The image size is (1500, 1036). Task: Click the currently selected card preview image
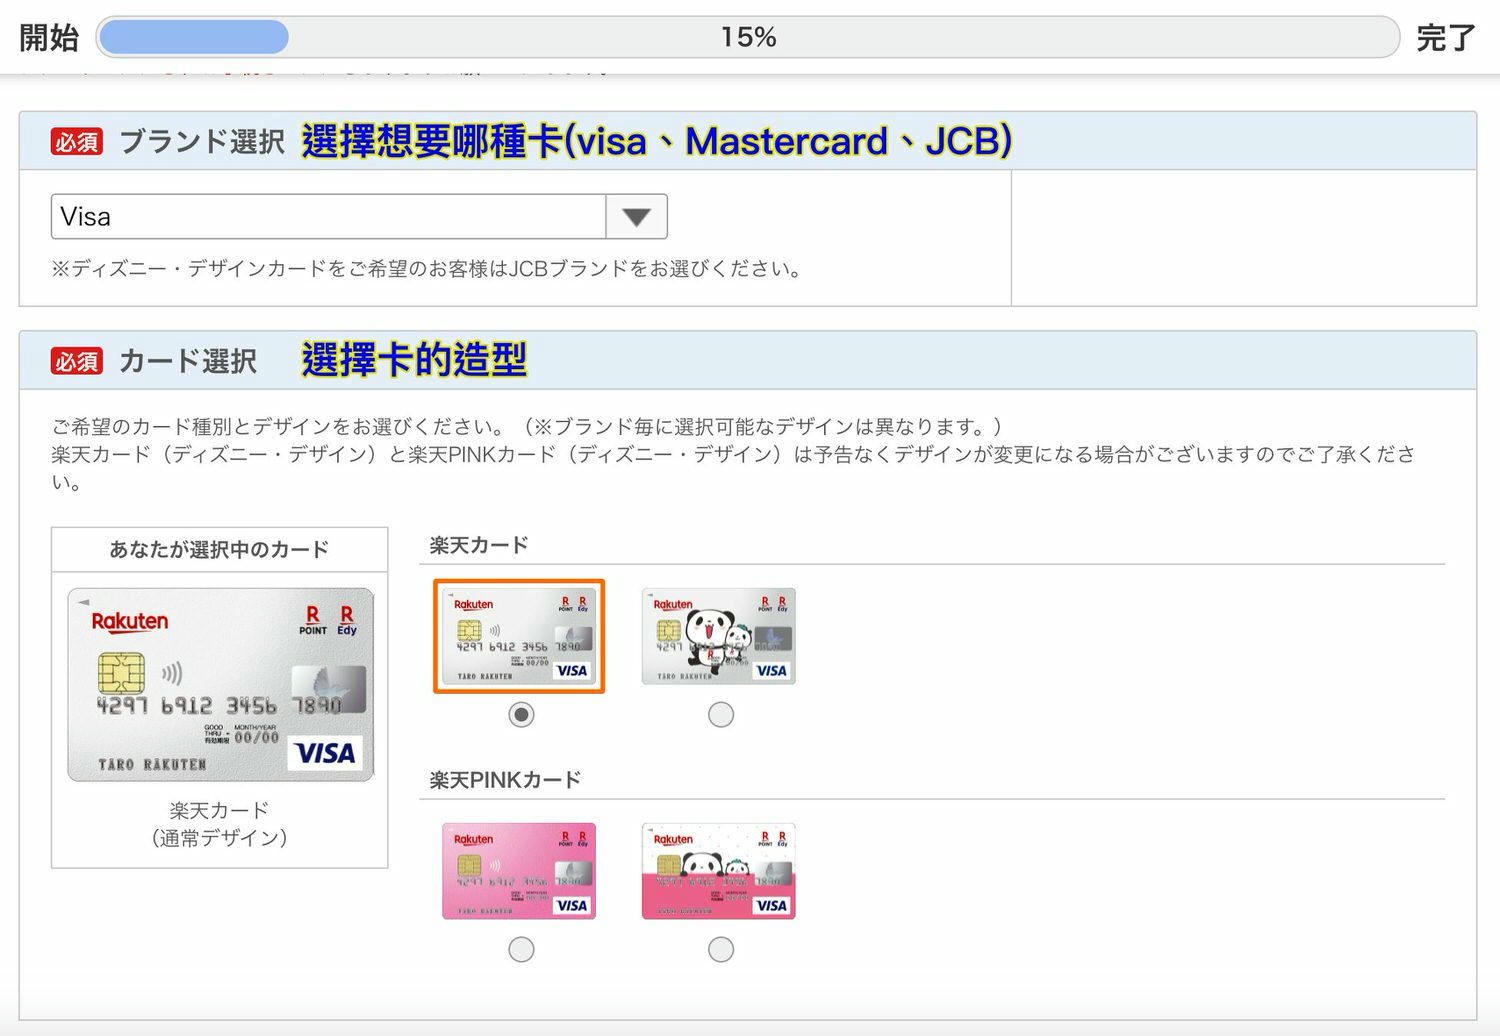(x=219, y=684)
